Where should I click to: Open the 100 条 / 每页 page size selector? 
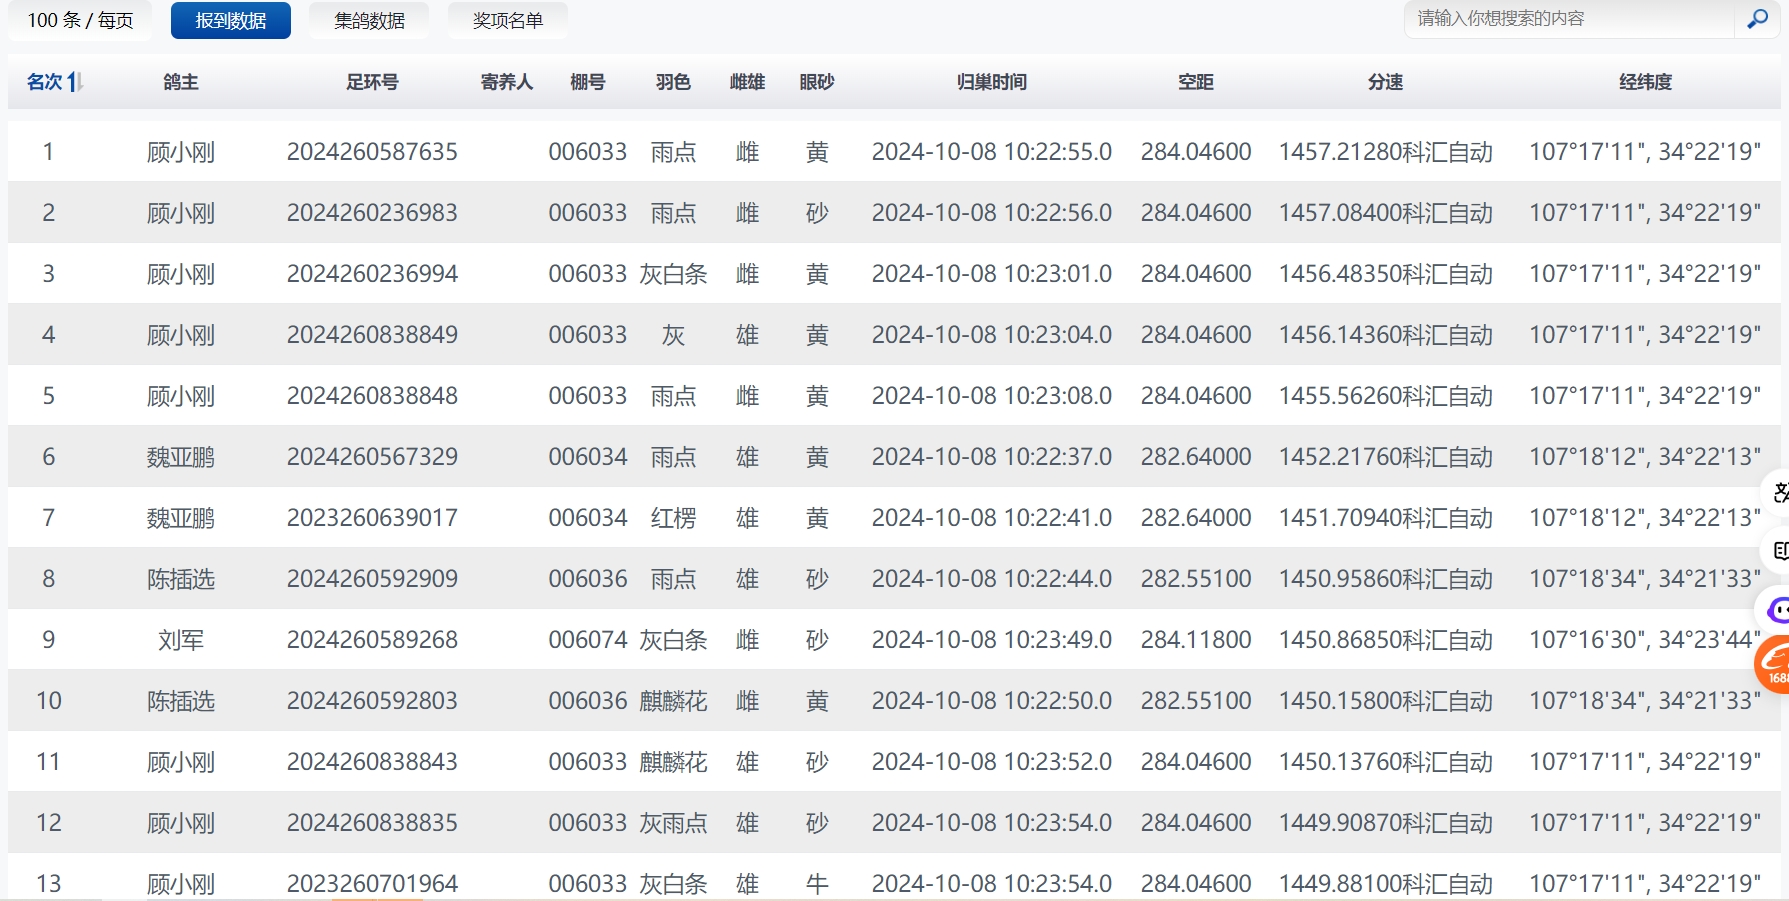click(x=80, y=20)
